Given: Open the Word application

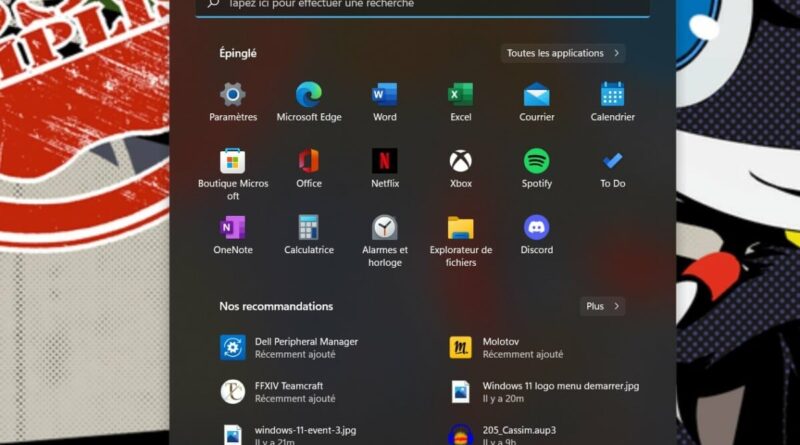Looking at the screenshot, I should tap(385, 102).
